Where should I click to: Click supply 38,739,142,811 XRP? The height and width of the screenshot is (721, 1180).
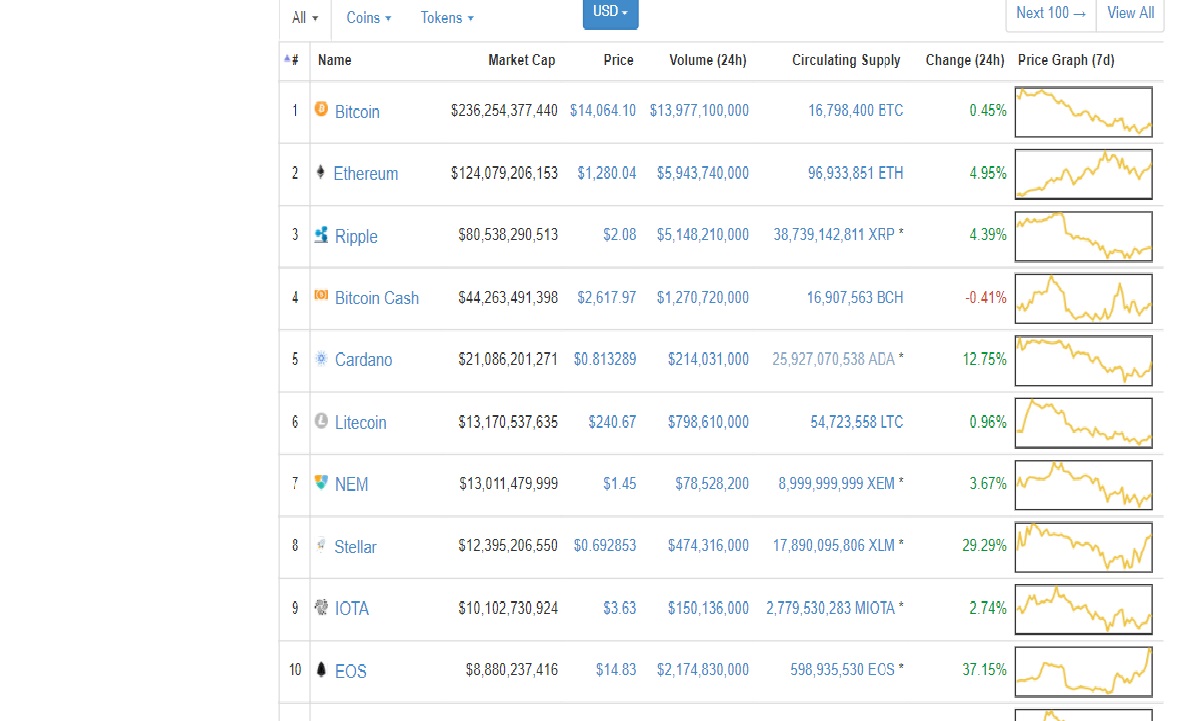[834, 235]
